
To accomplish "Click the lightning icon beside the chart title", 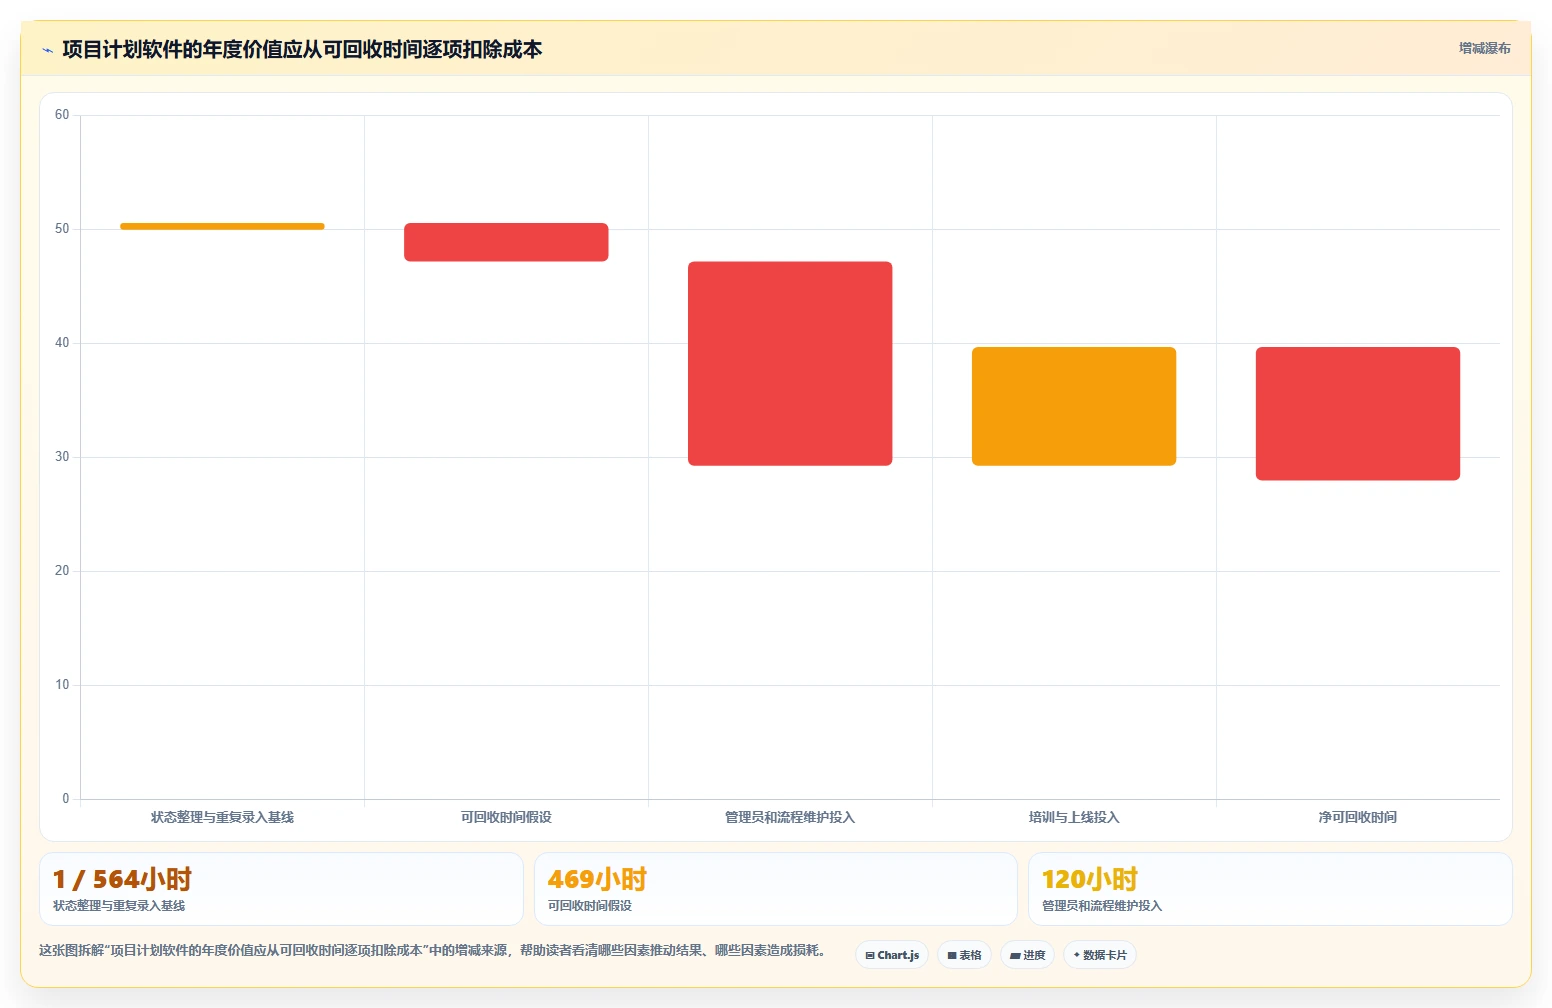I will [47, 50].
